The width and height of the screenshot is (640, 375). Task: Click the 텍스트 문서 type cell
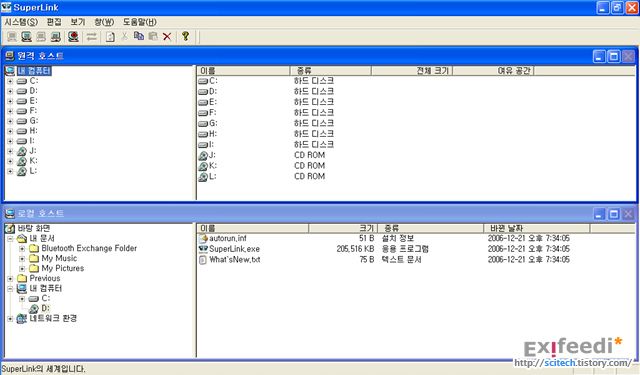tap(401, 260)
